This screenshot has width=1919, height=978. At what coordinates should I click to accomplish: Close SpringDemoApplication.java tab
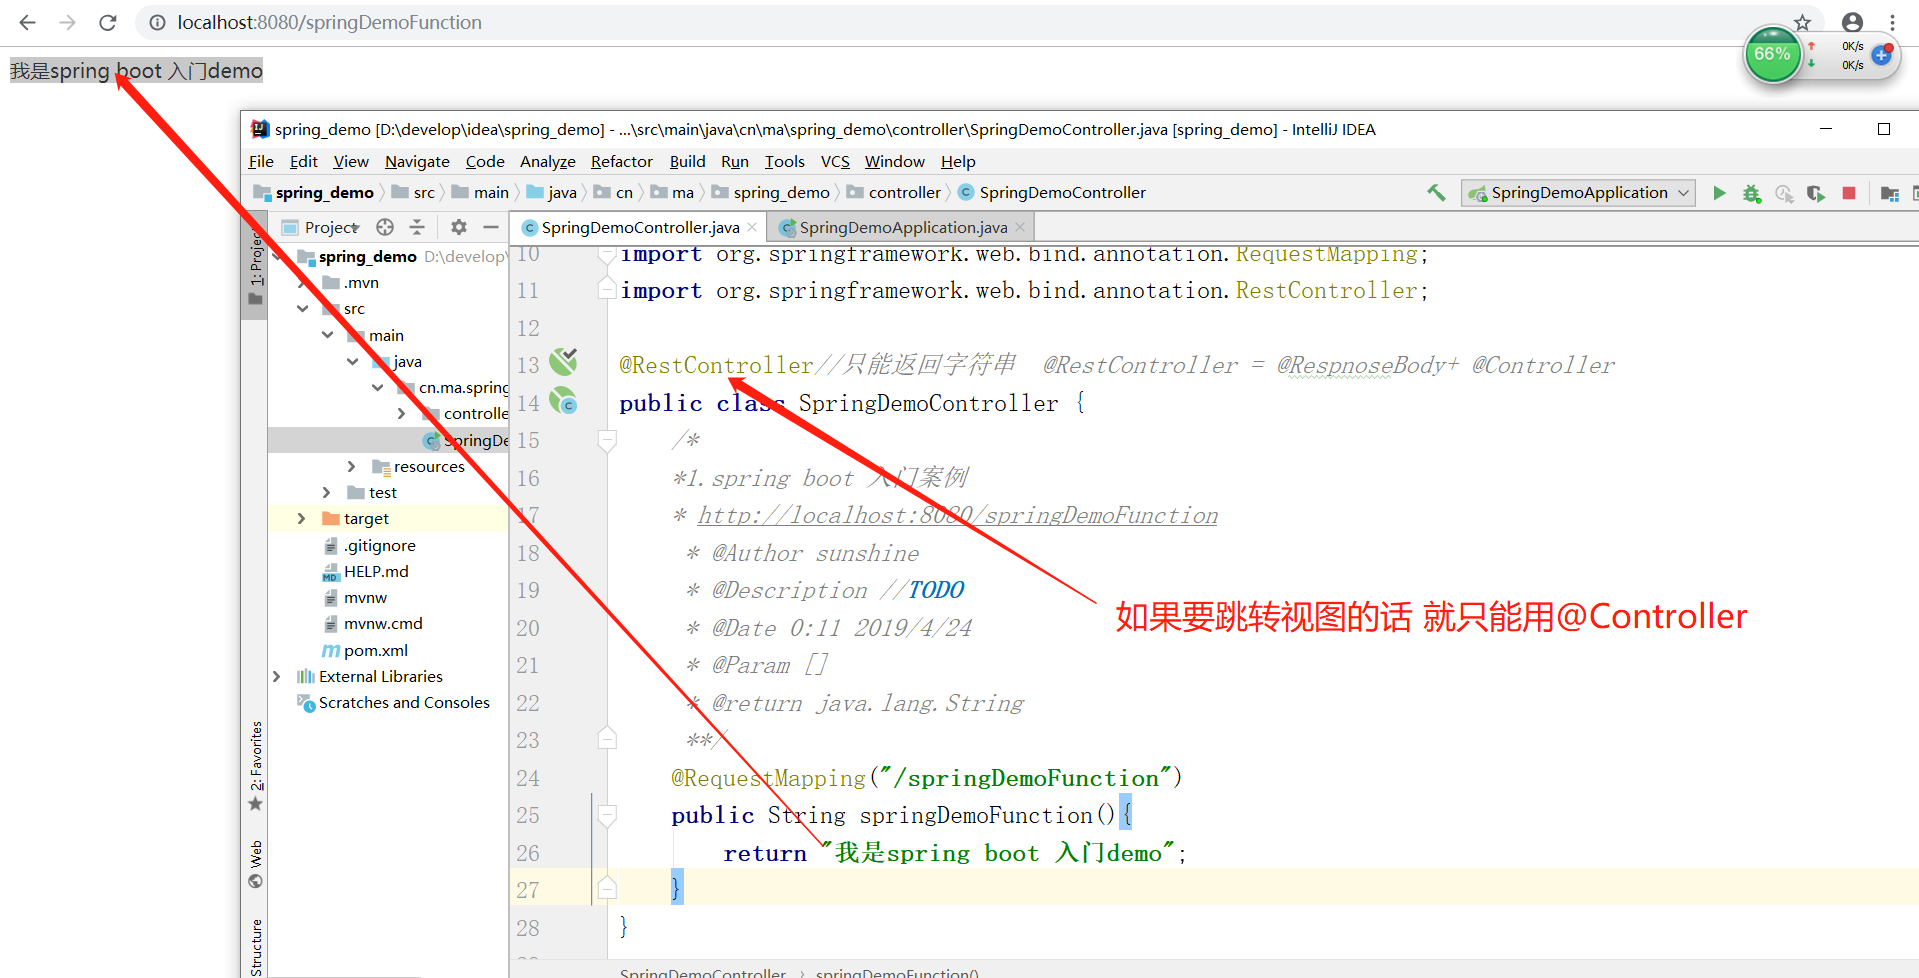pyautogui.click(x=1020, y=227)
